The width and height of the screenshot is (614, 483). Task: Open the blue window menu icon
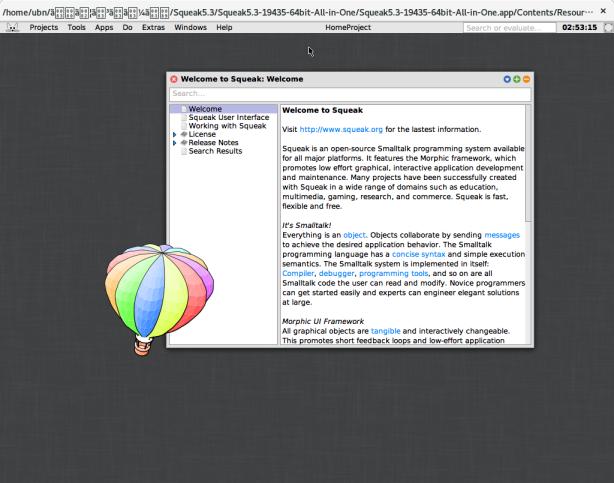[507, 79]
